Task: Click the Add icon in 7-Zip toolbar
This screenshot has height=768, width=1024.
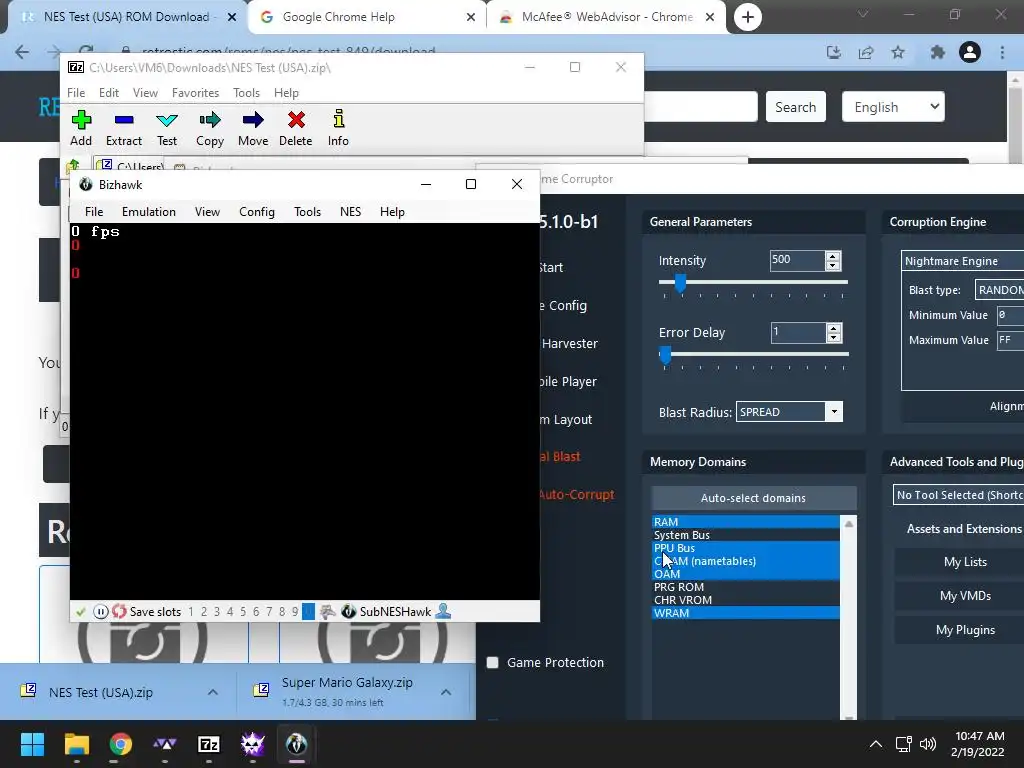Action: 81,120
